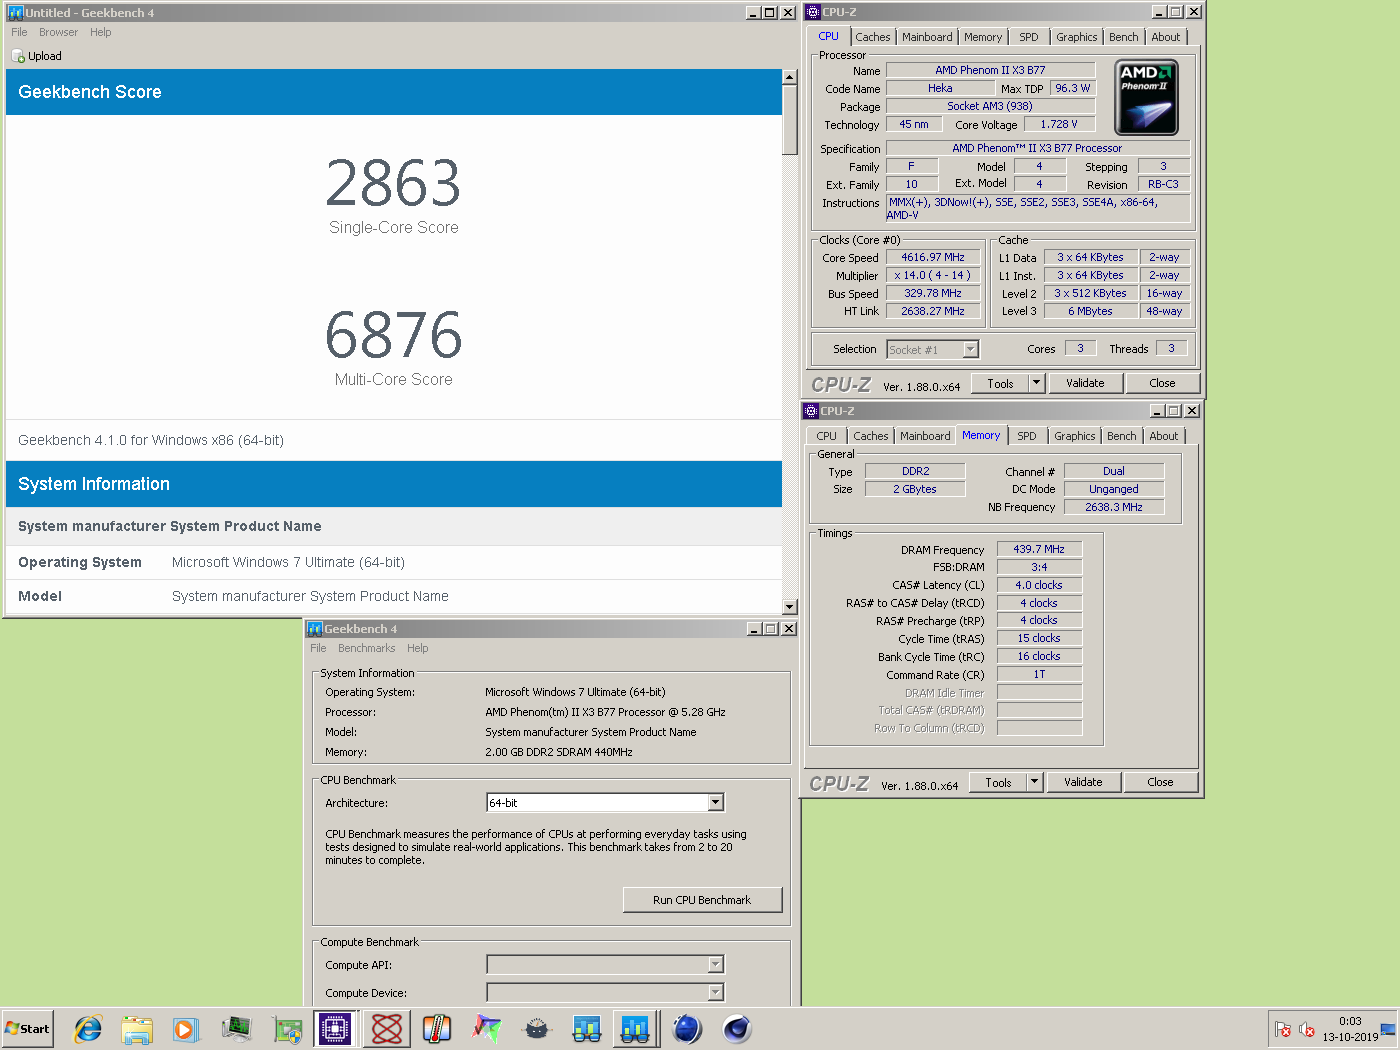Viewport: 1400px width, 1050px height.
Task: Click the Core Voltage value 1.728 V
Action: click(x=1059, y=124)
